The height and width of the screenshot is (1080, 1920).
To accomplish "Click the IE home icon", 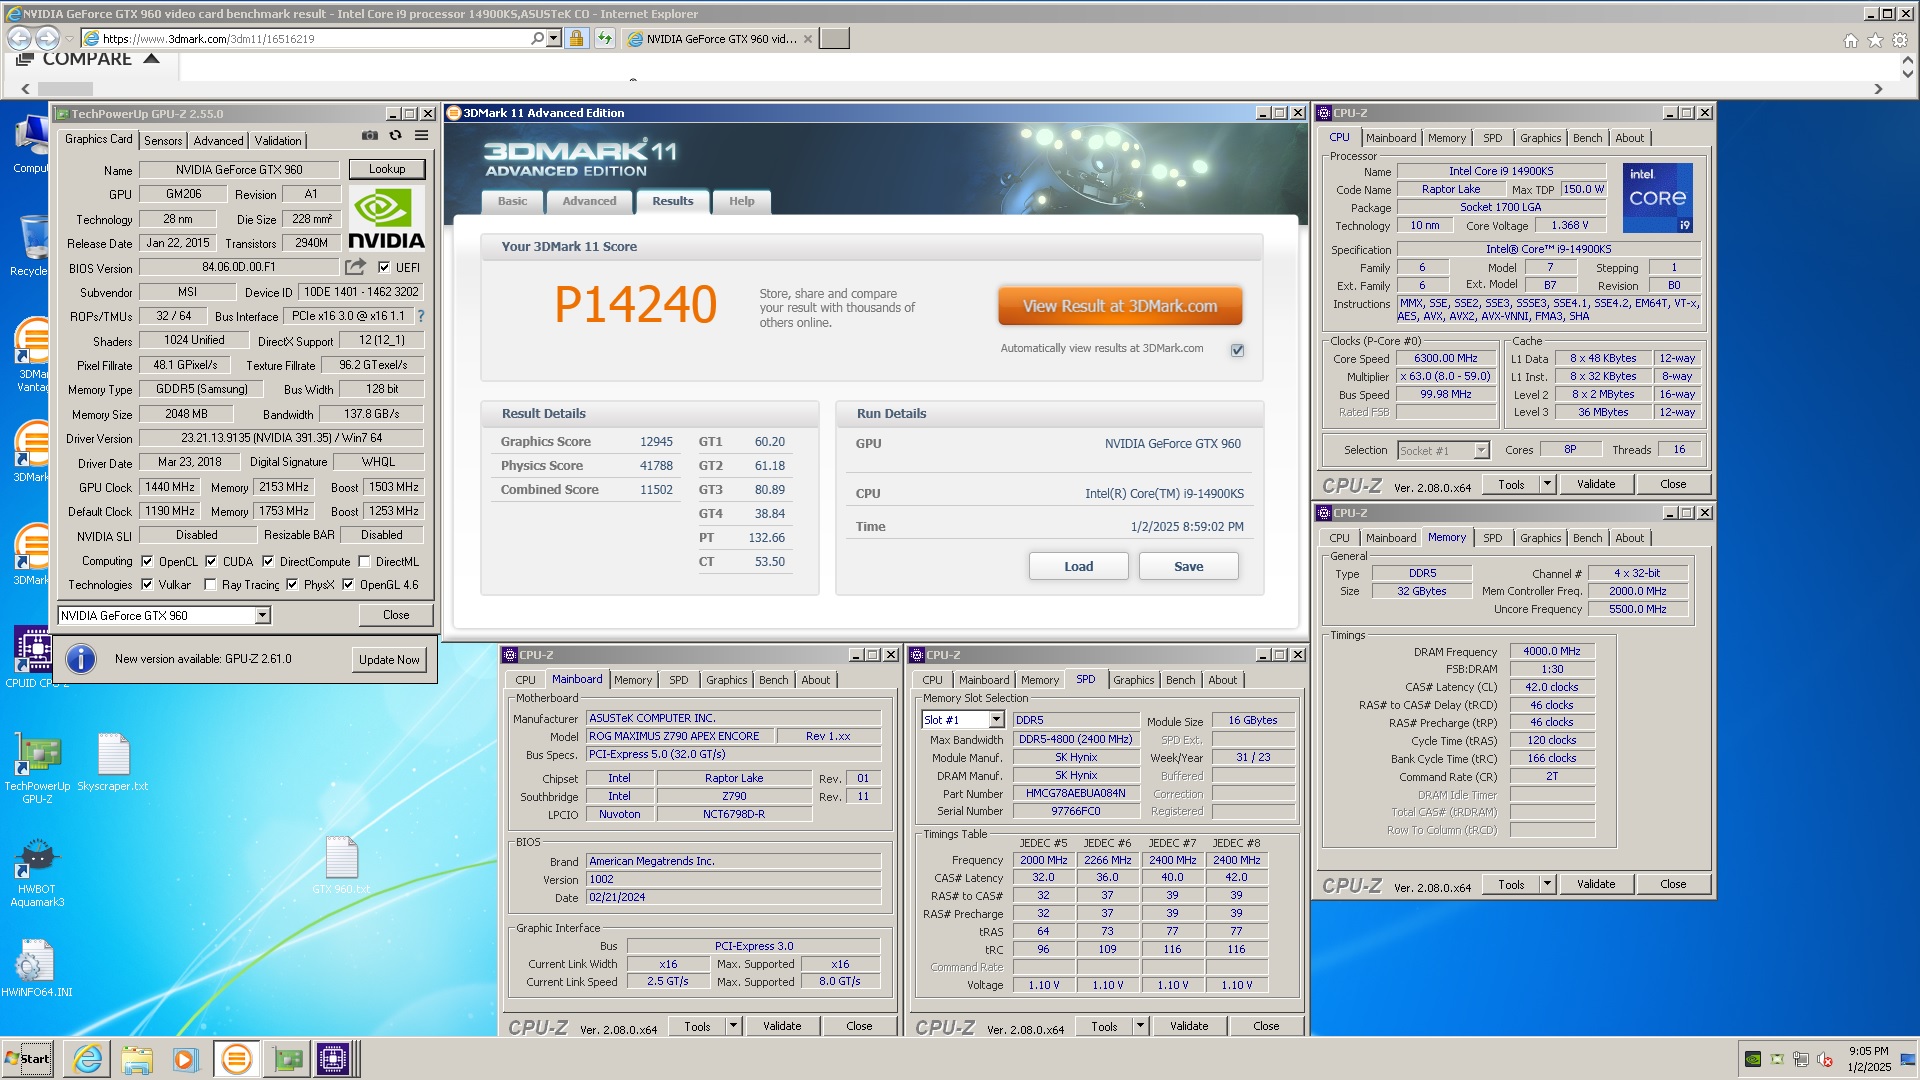I will 1851,40.
